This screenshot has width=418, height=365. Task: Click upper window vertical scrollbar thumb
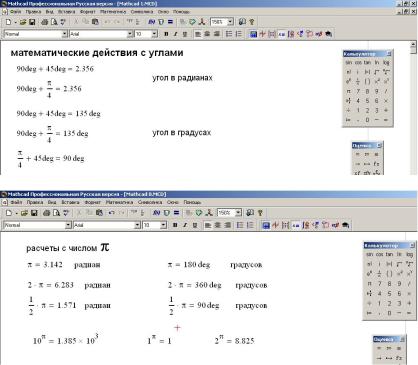click(413, 50)
